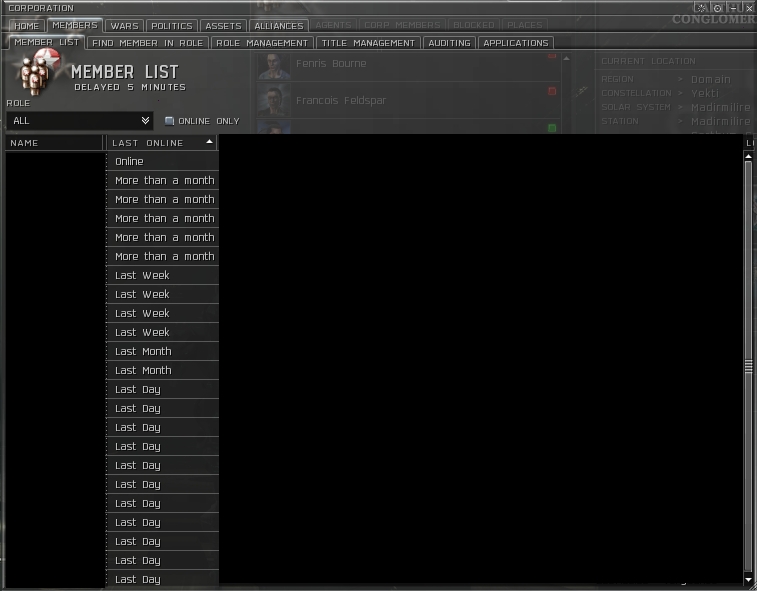This screenshot has height=591, width=757.
Task: Click the member list scrollbar up arrow
Action: point(748,156)
